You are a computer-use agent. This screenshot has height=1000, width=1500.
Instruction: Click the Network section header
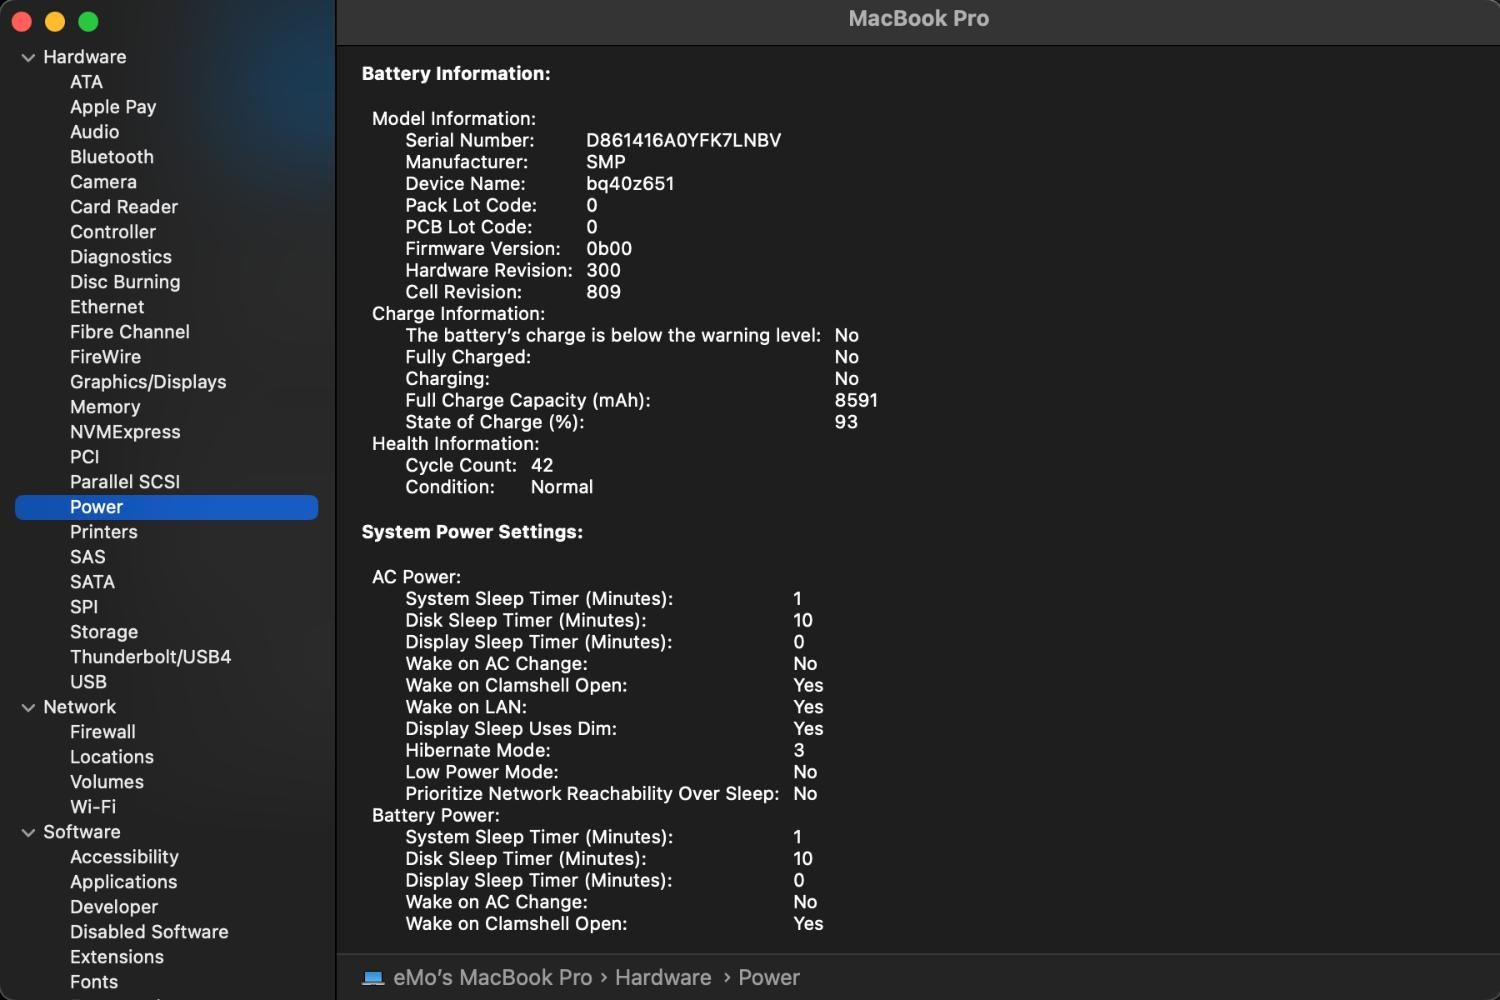click(x=79, y=707)
